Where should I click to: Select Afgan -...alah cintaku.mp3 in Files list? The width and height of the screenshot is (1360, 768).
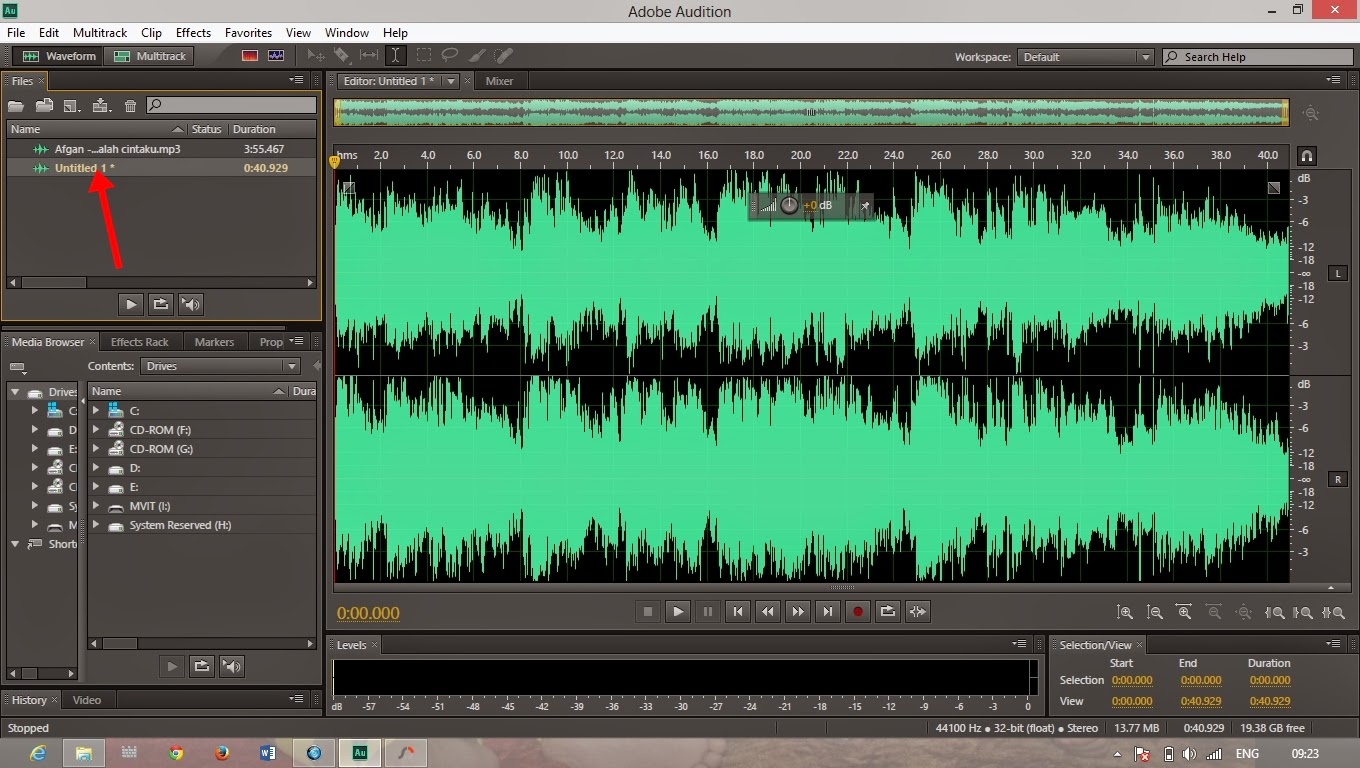click(x=162, y=149)
